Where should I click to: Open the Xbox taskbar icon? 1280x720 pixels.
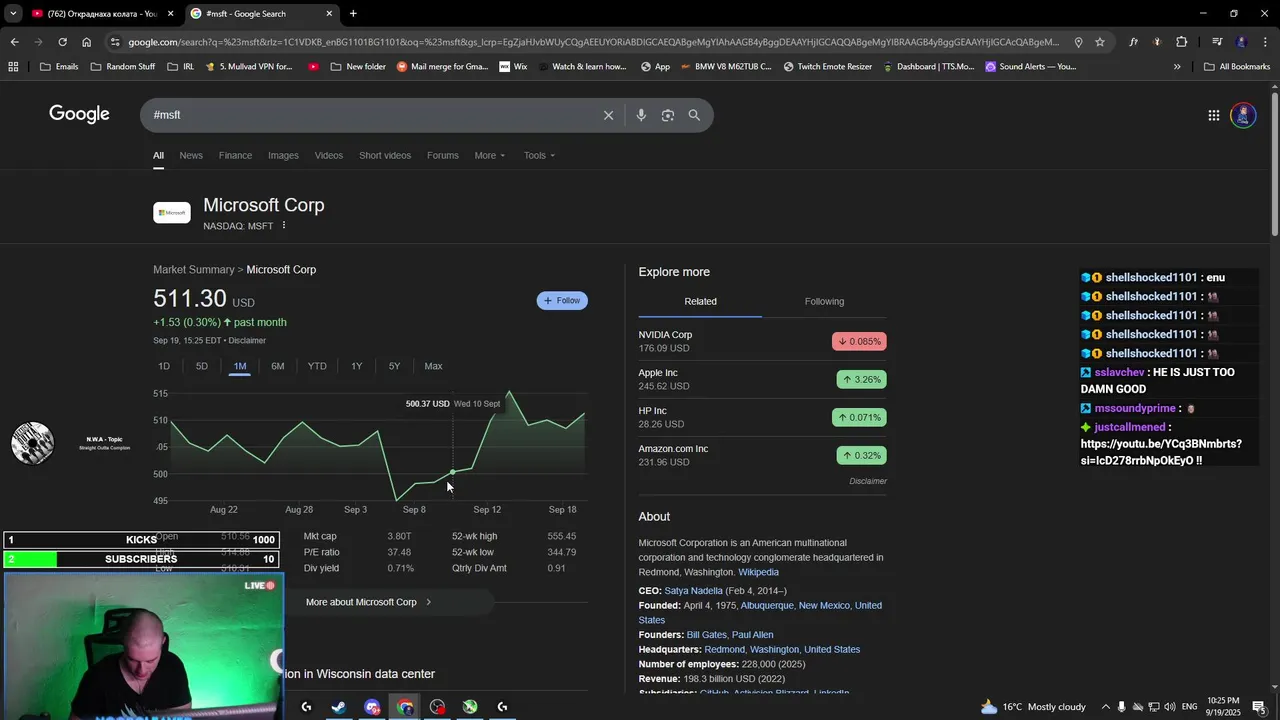tap(470, 707)
